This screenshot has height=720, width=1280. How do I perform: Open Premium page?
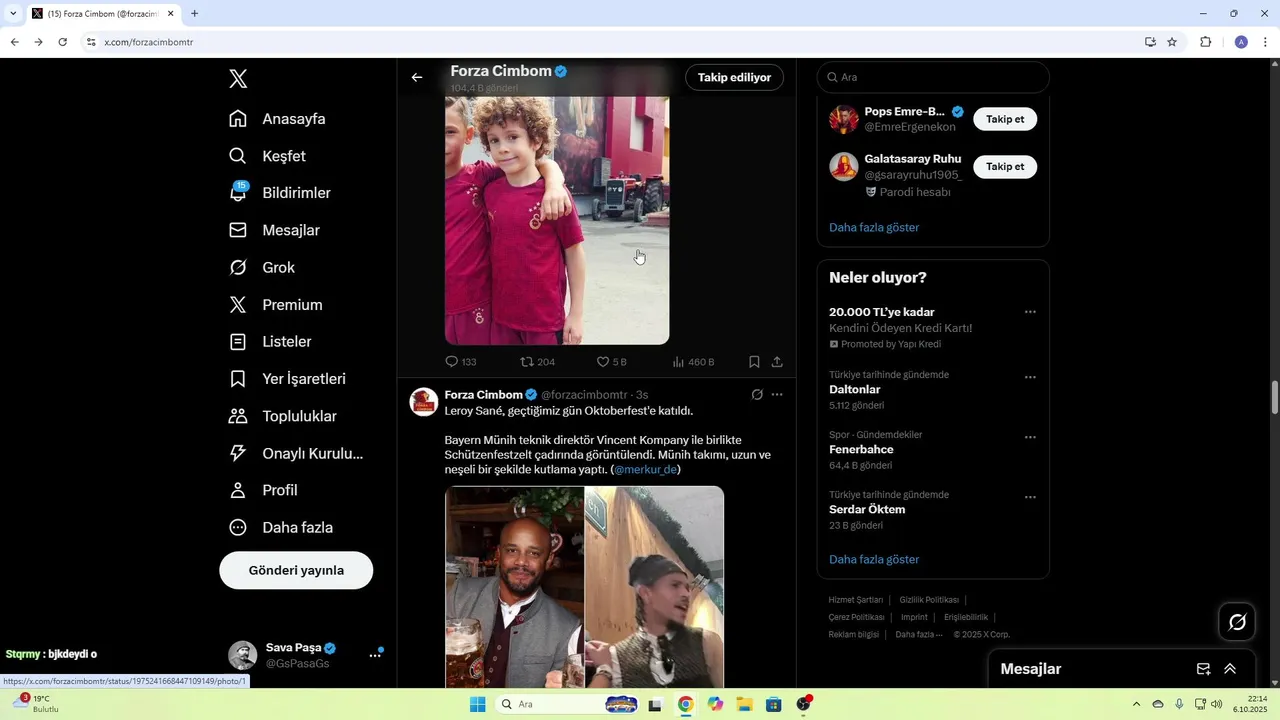(x=276, y=305)
